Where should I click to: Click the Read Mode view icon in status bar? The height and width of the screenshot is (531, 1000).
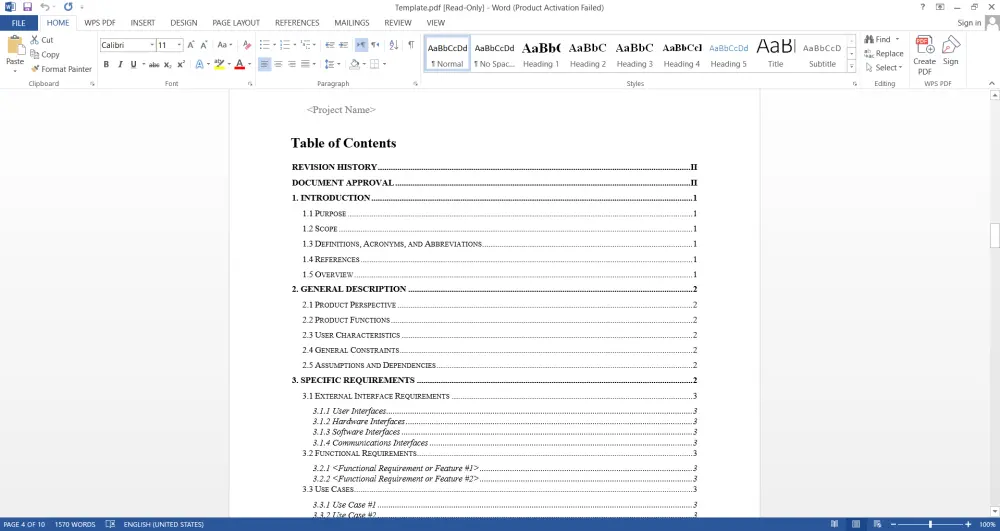(835, 524)
